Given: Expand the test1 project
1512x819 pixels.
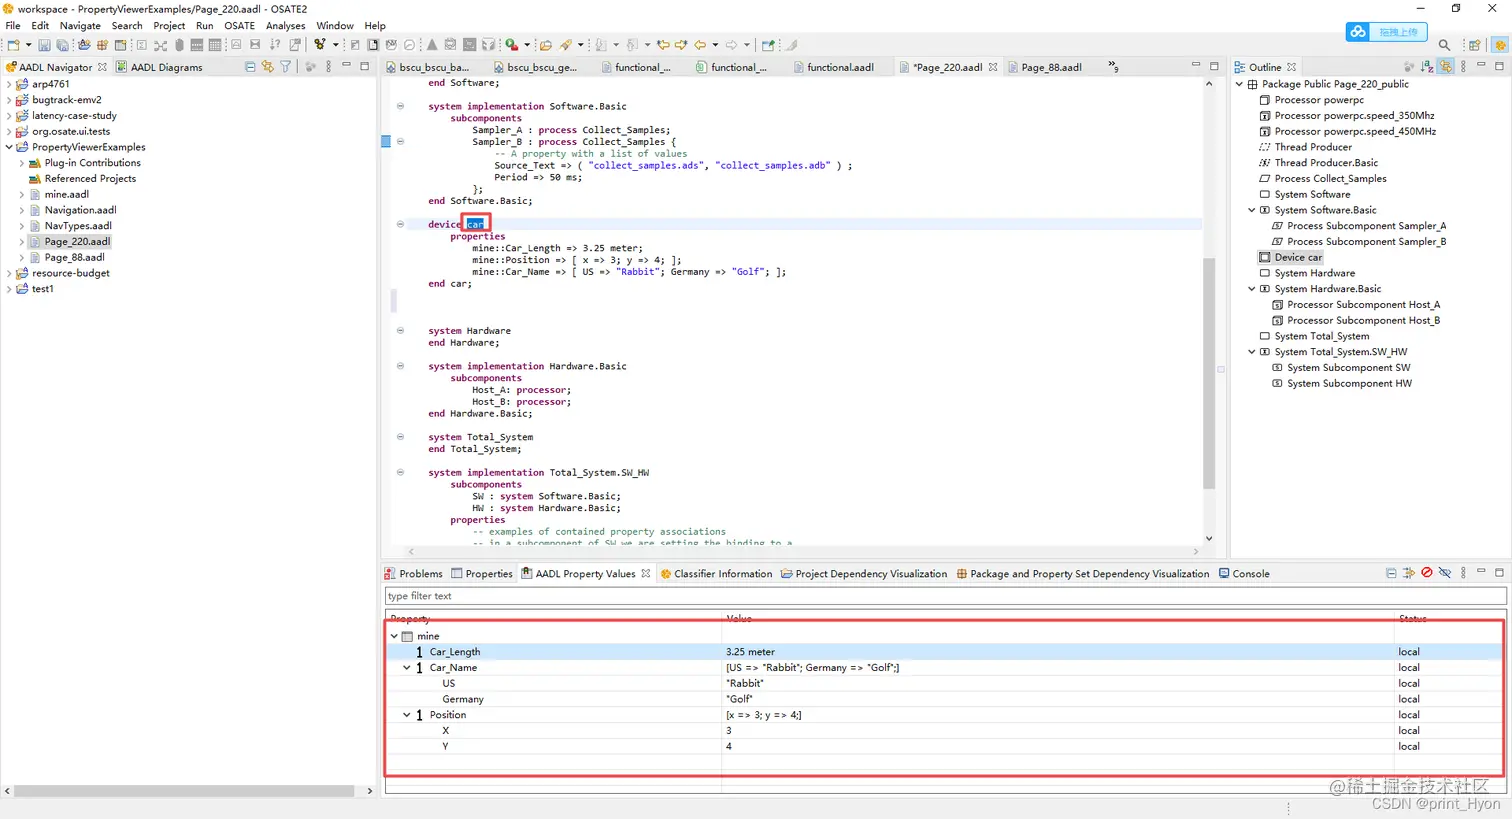Looking at the screenshot, I should 9,289.
